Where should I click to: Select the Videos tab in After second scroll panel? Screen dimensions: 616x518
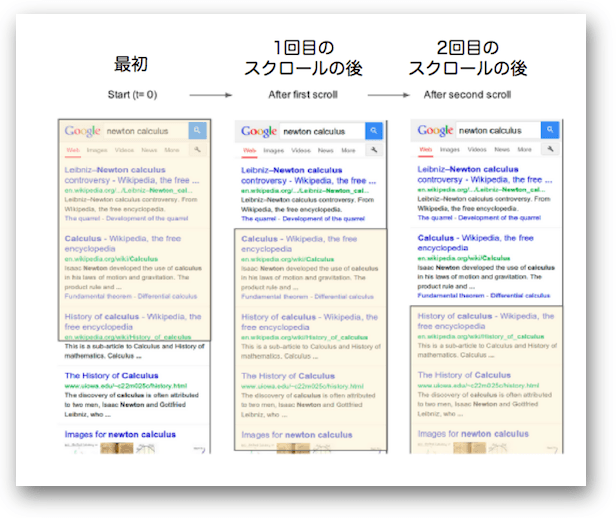[x=477, y=150]
